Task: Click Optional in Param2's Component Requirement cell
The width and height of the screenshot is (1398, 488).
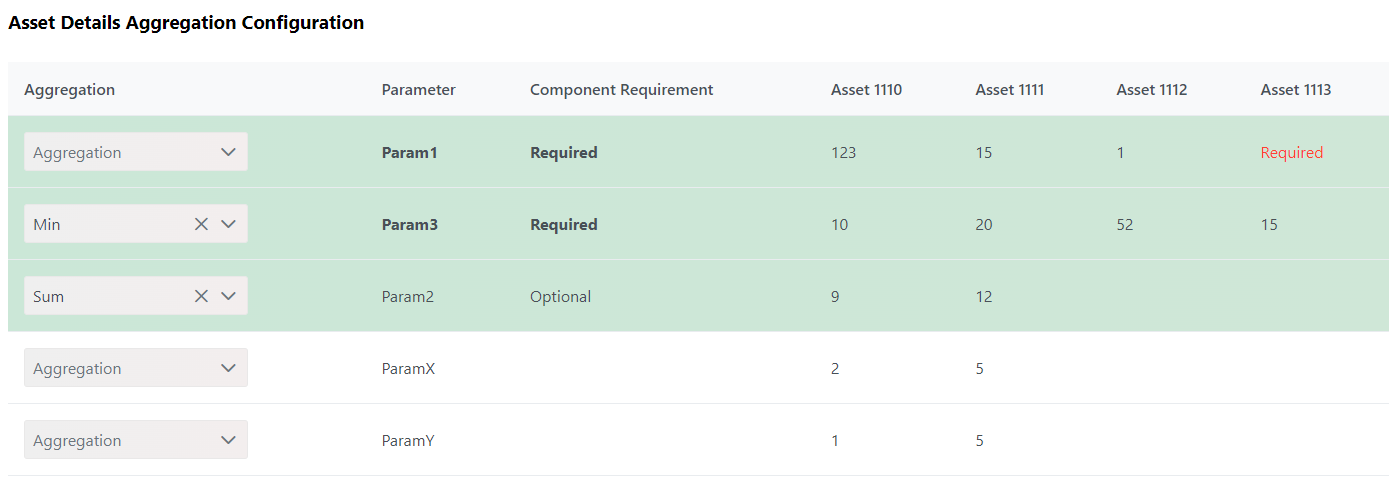Action: [x=561, y=297]
